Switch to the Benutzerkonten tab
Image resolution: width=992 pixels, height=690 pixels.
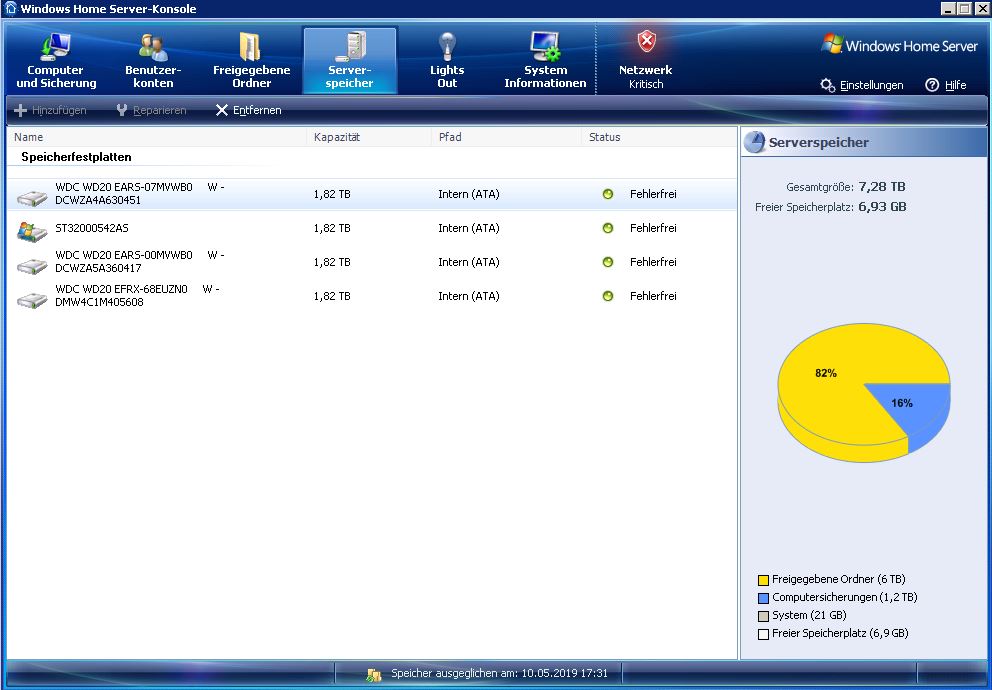click(153, 61)
